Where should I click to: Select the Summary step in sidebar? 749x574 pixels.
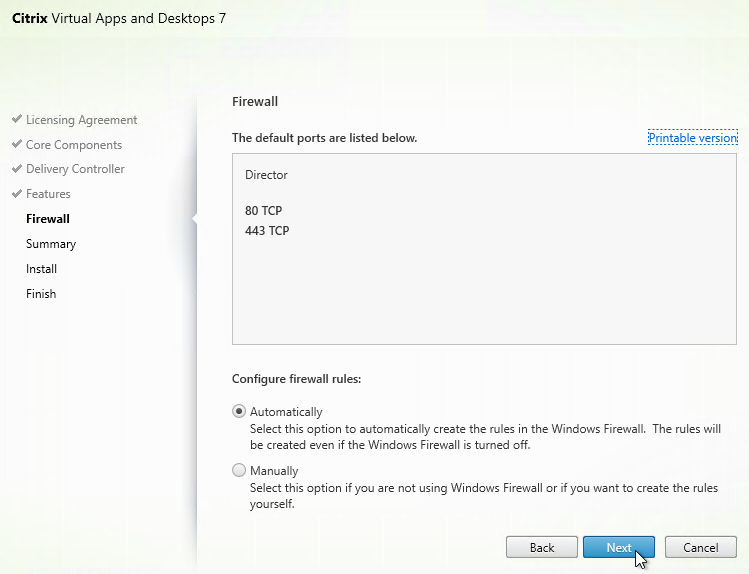click(x=51, y=244)
